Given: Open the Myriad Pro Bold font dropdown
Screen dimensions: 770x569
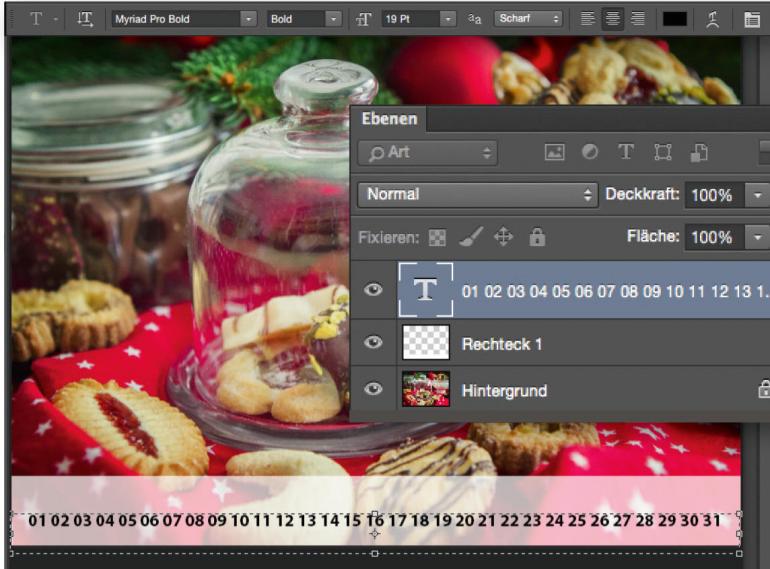Looking at the screenshot, I should [248, 19].
